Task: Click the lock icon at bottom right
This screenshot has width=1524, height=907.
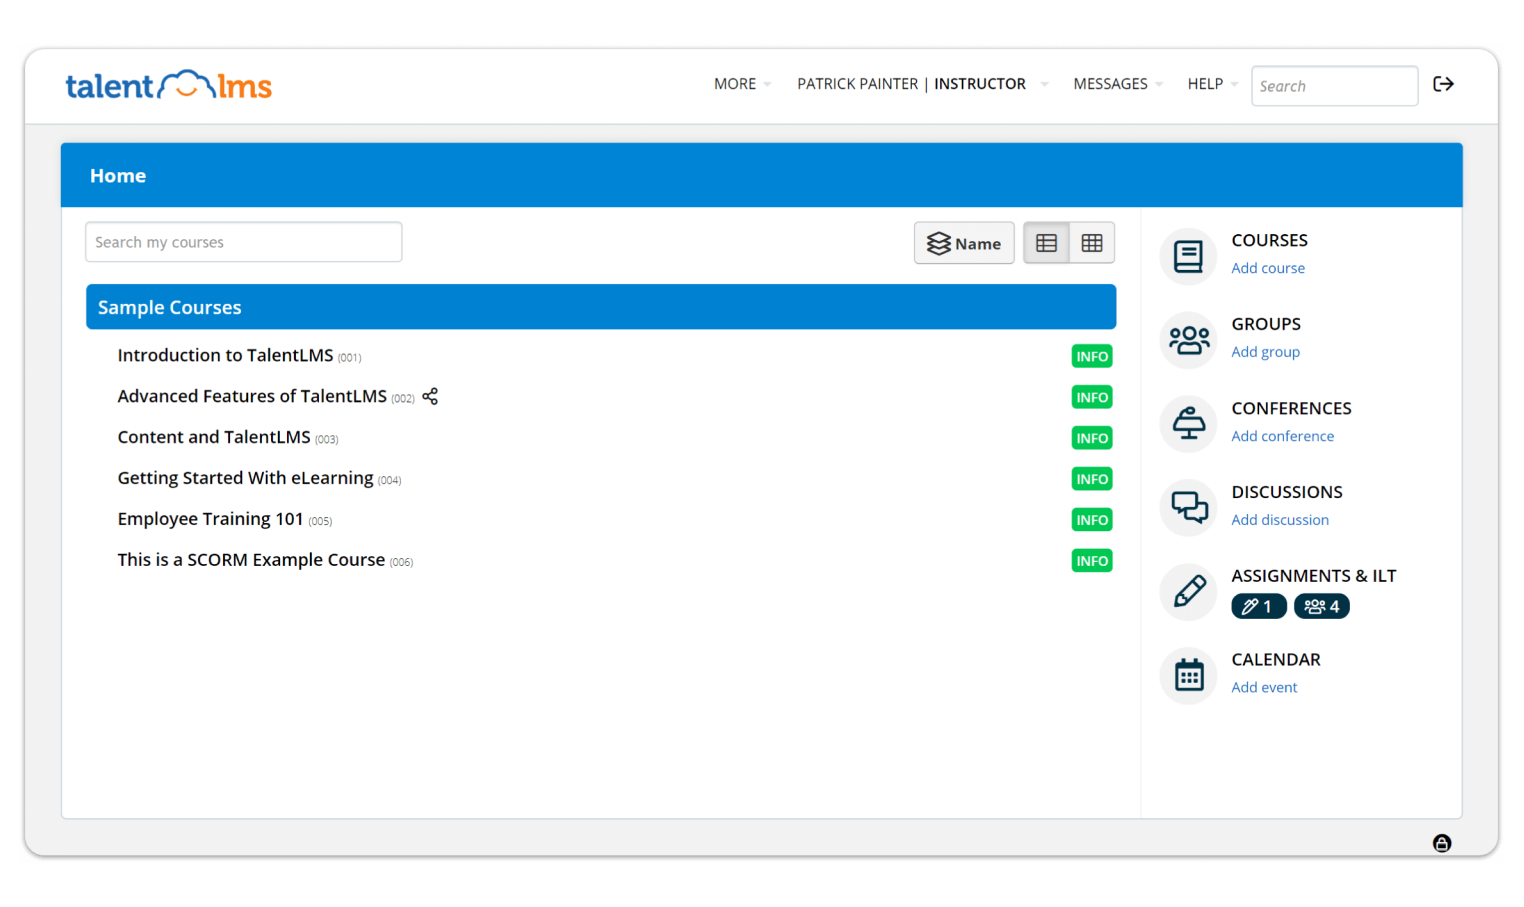Action: [1441, 843]
